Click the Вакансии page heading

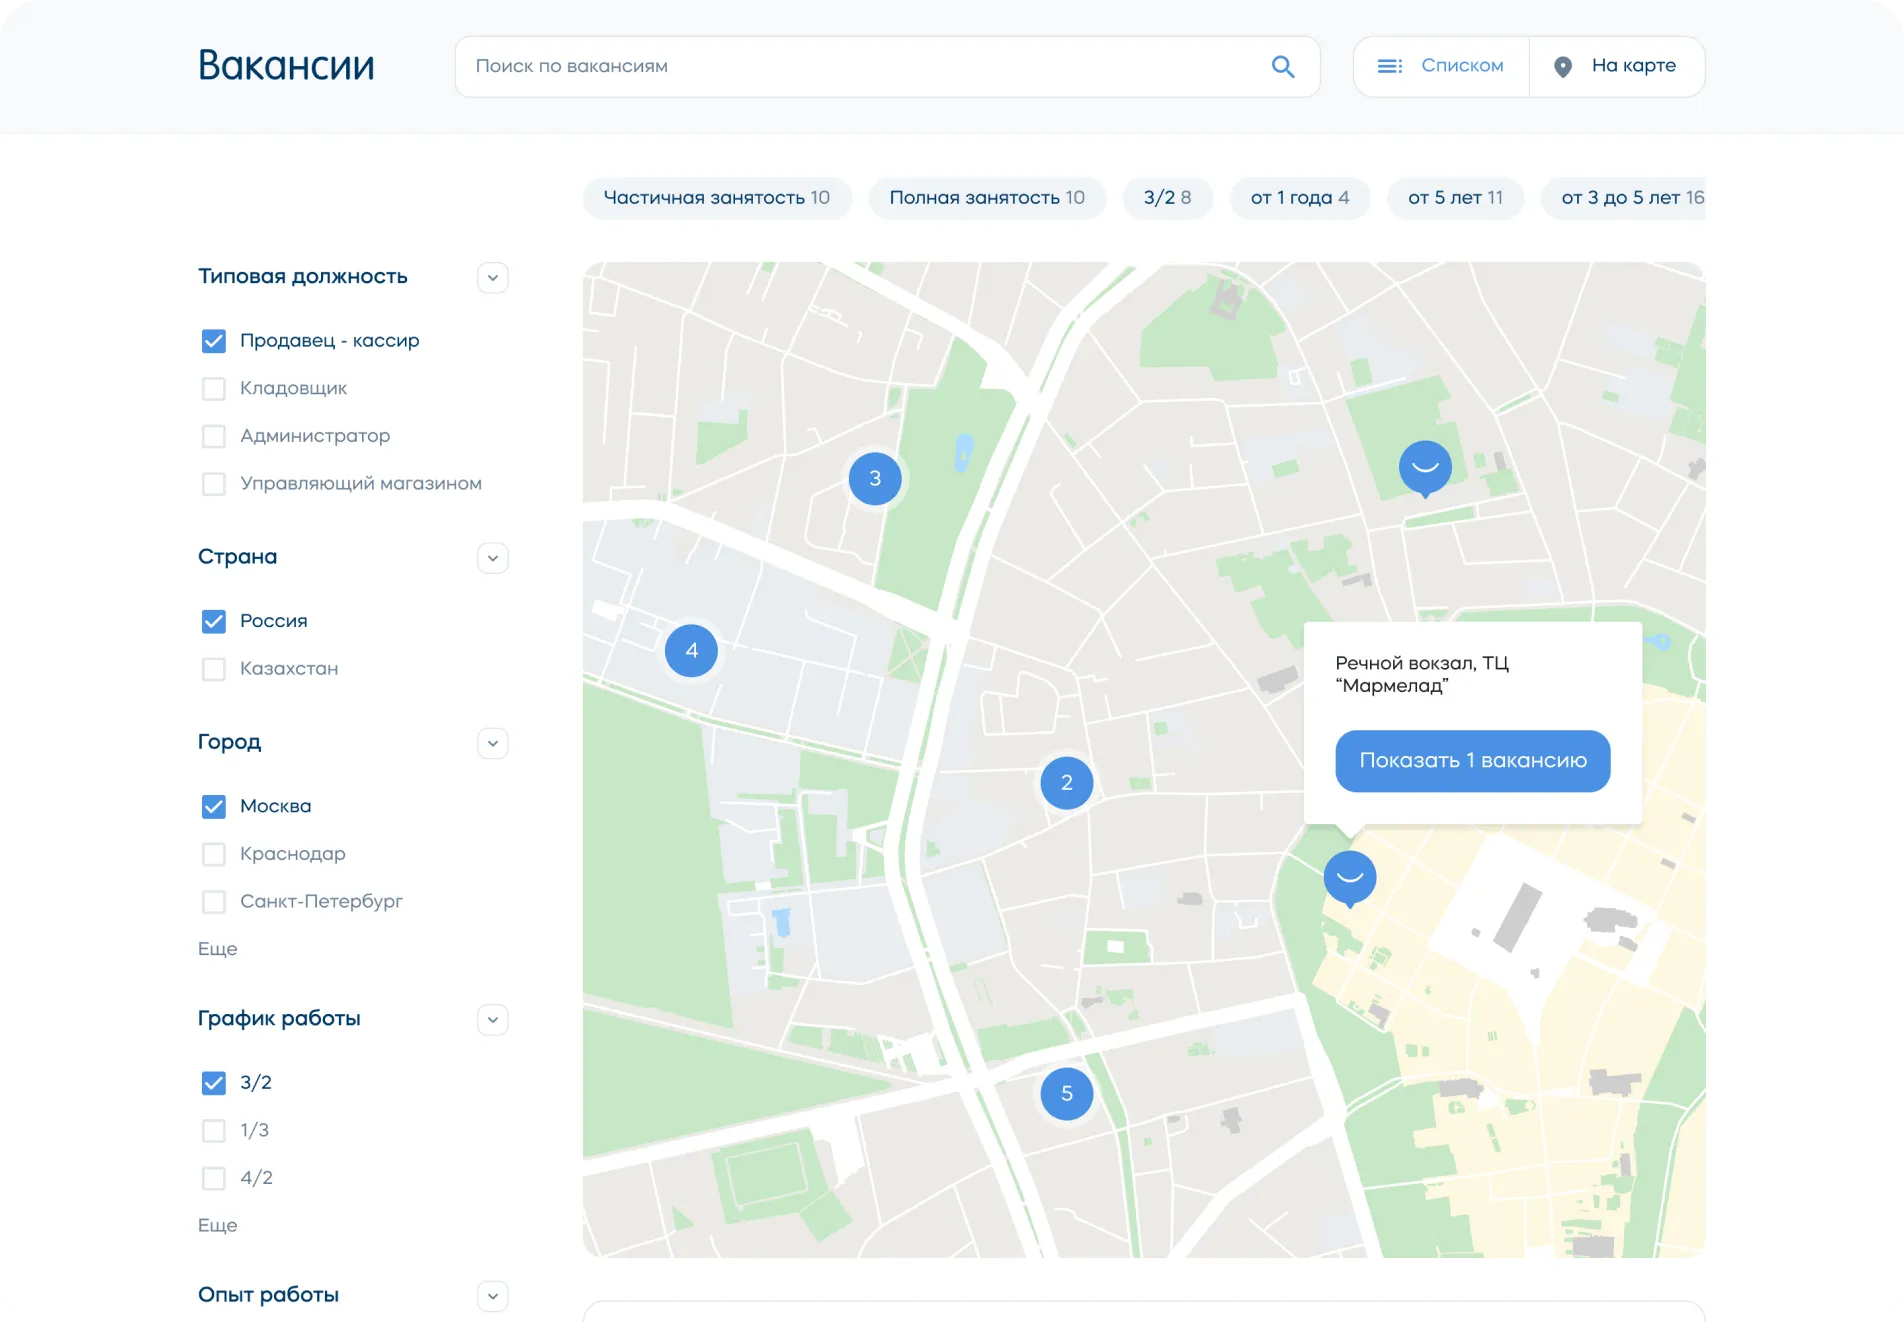[287, 66]
